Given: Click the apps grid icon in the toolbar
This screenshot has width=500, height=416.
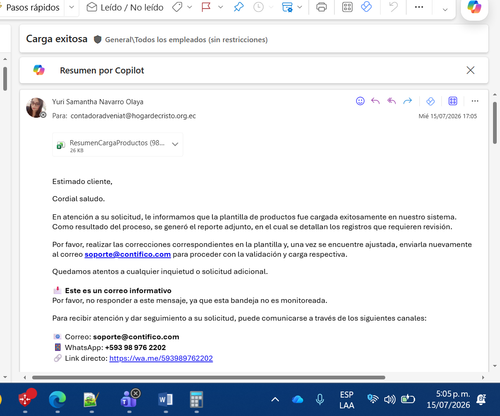Looking at the screenshot, I should coord(347,7).
